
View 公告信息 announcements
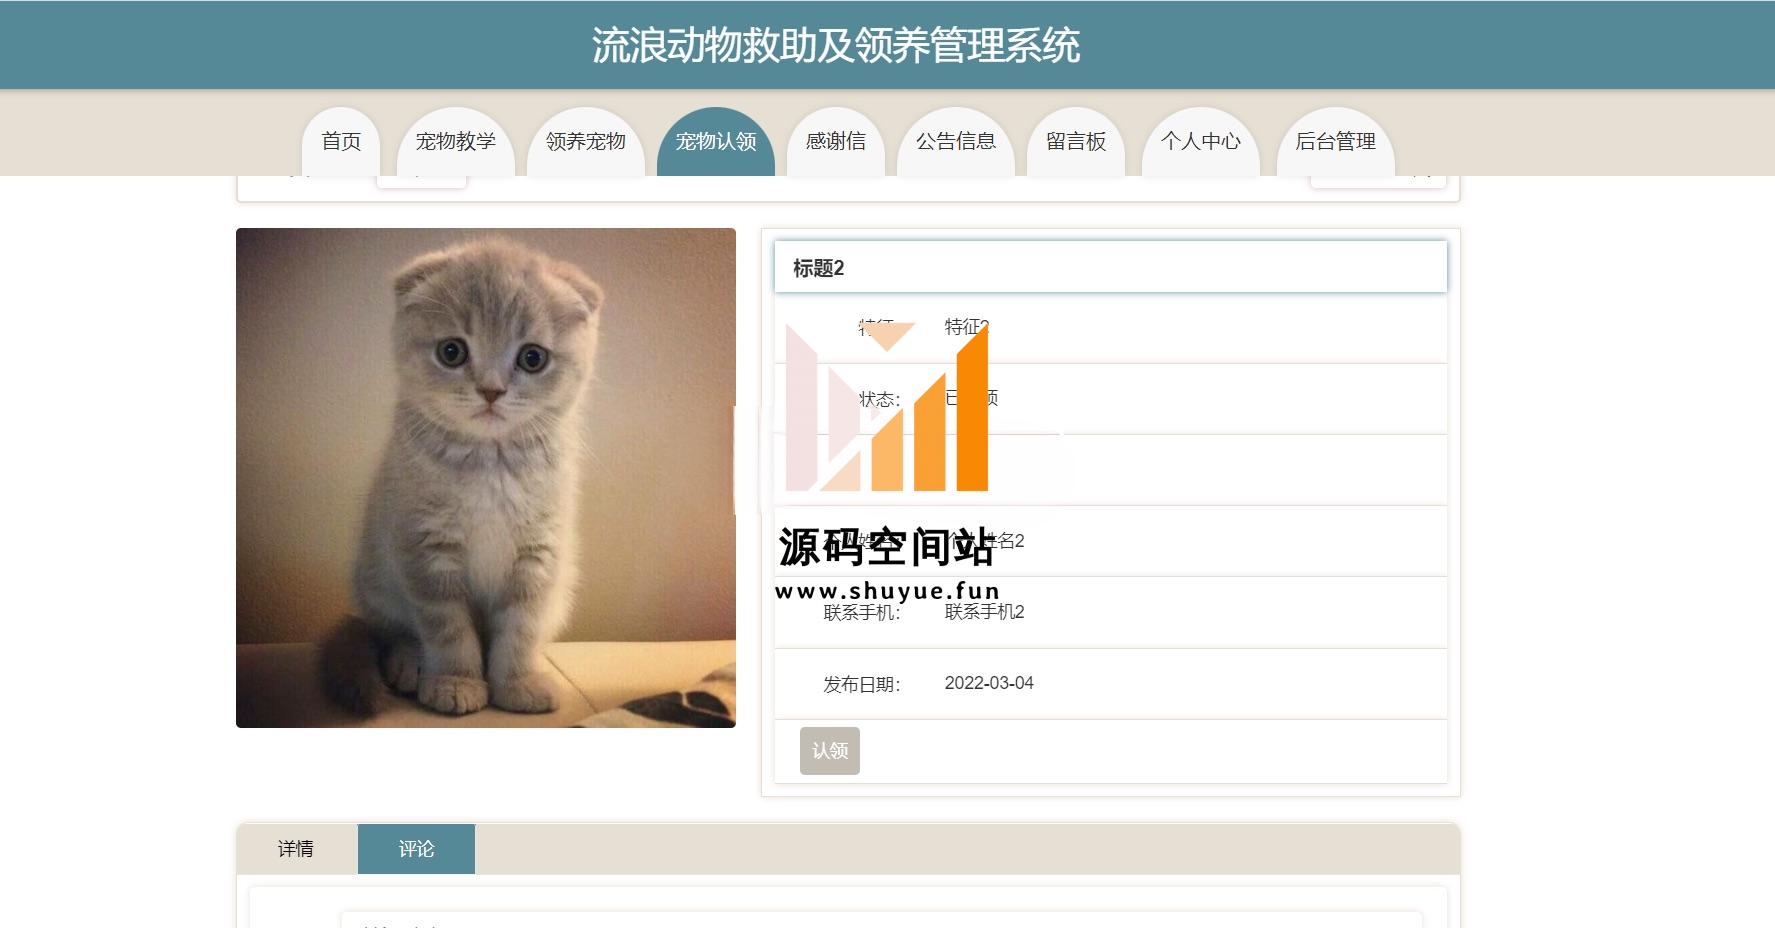pos(956,141)
